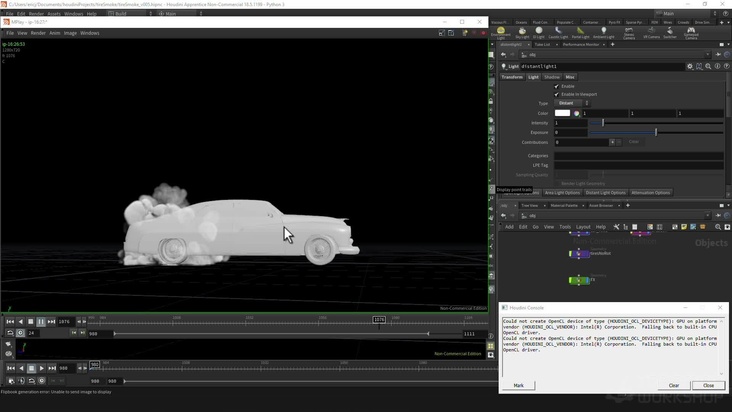
Task: Click the Stereo Camera shelf tool
Action: (x=629, y=32)
